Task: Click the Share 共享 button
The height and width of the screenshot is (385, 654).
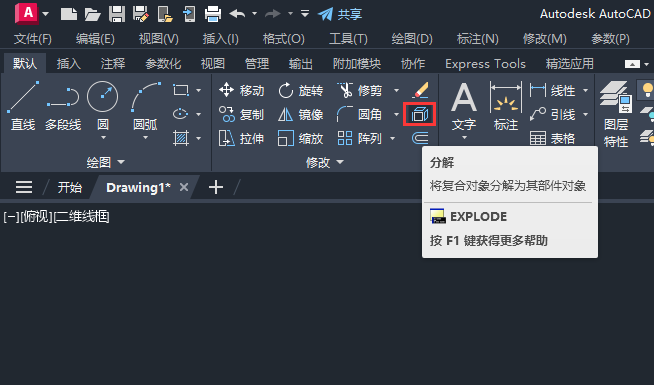Action: click(340, 15)
